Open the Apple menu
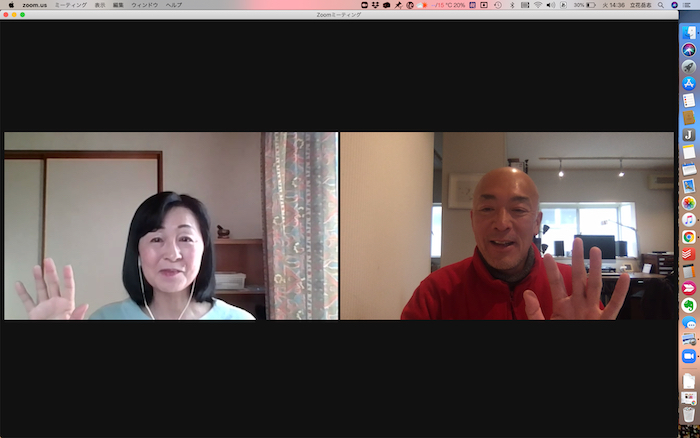Screen dimensions: 700x438 point(10,5)
